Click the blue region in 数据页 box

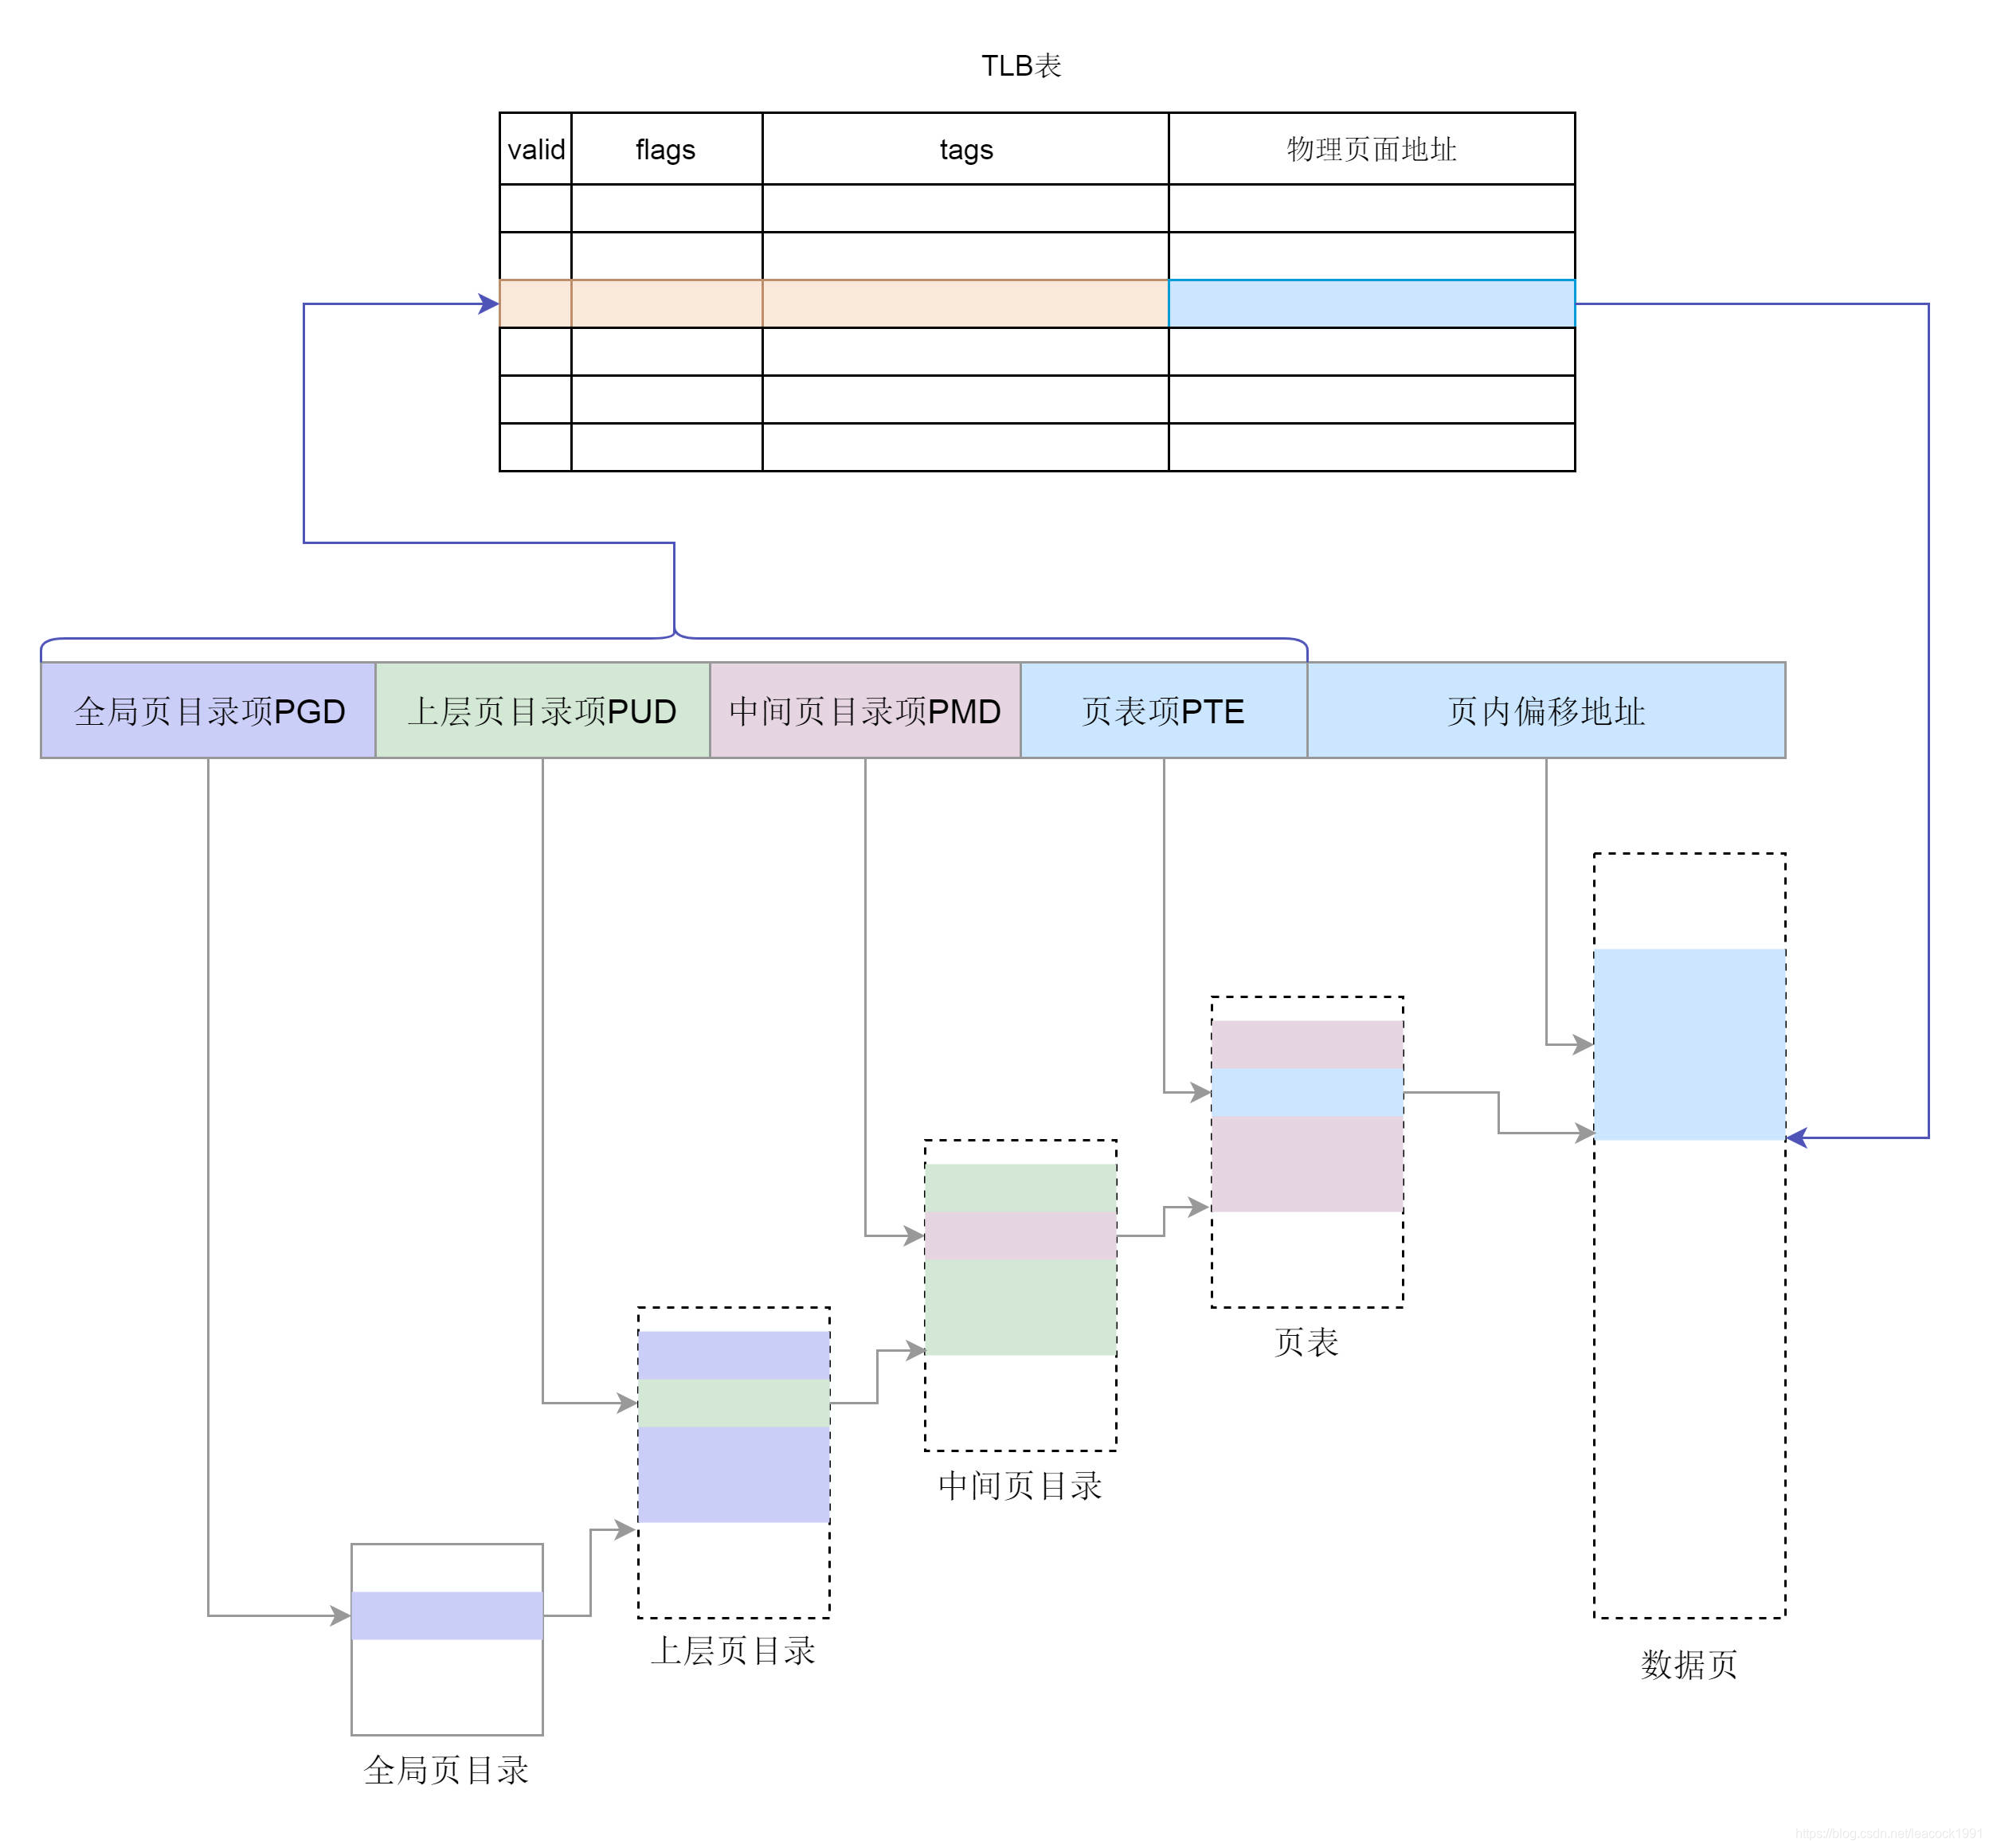tap(1690, 1044)
